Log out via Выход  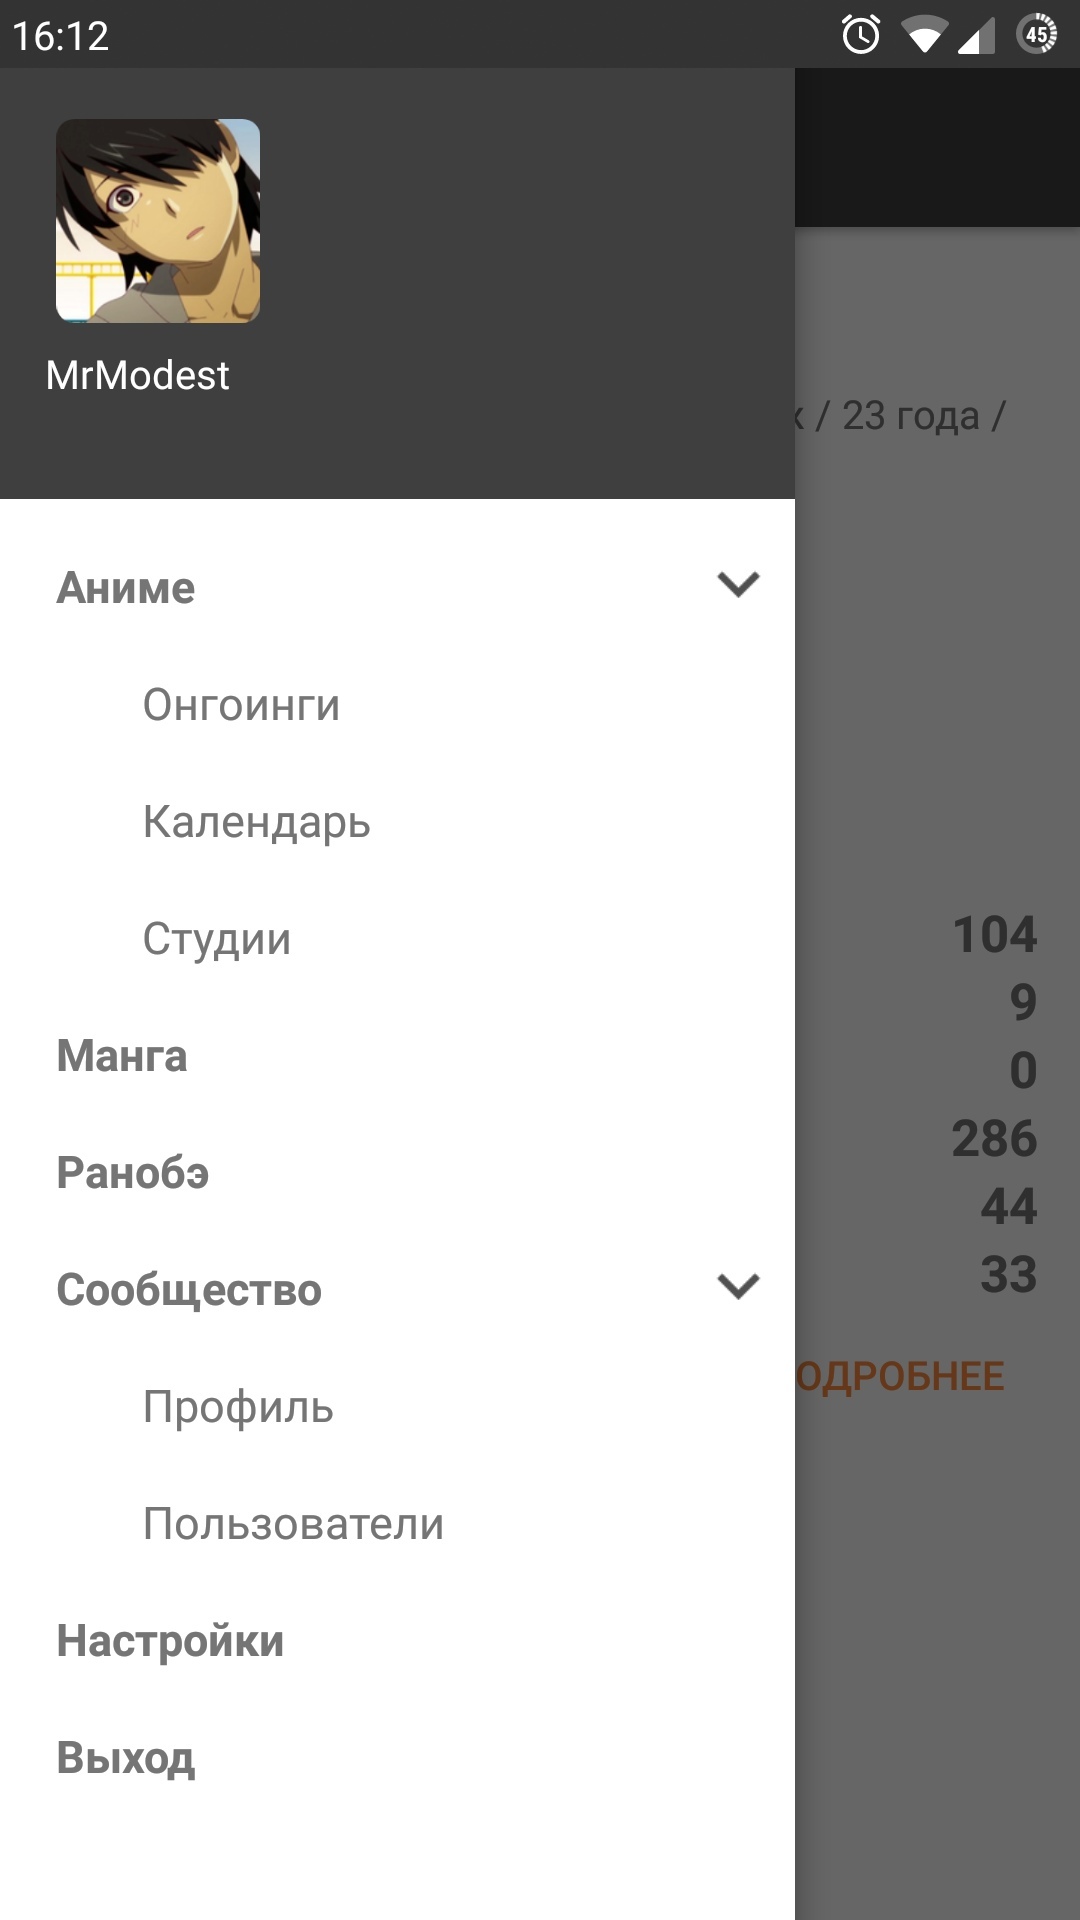126,1758
